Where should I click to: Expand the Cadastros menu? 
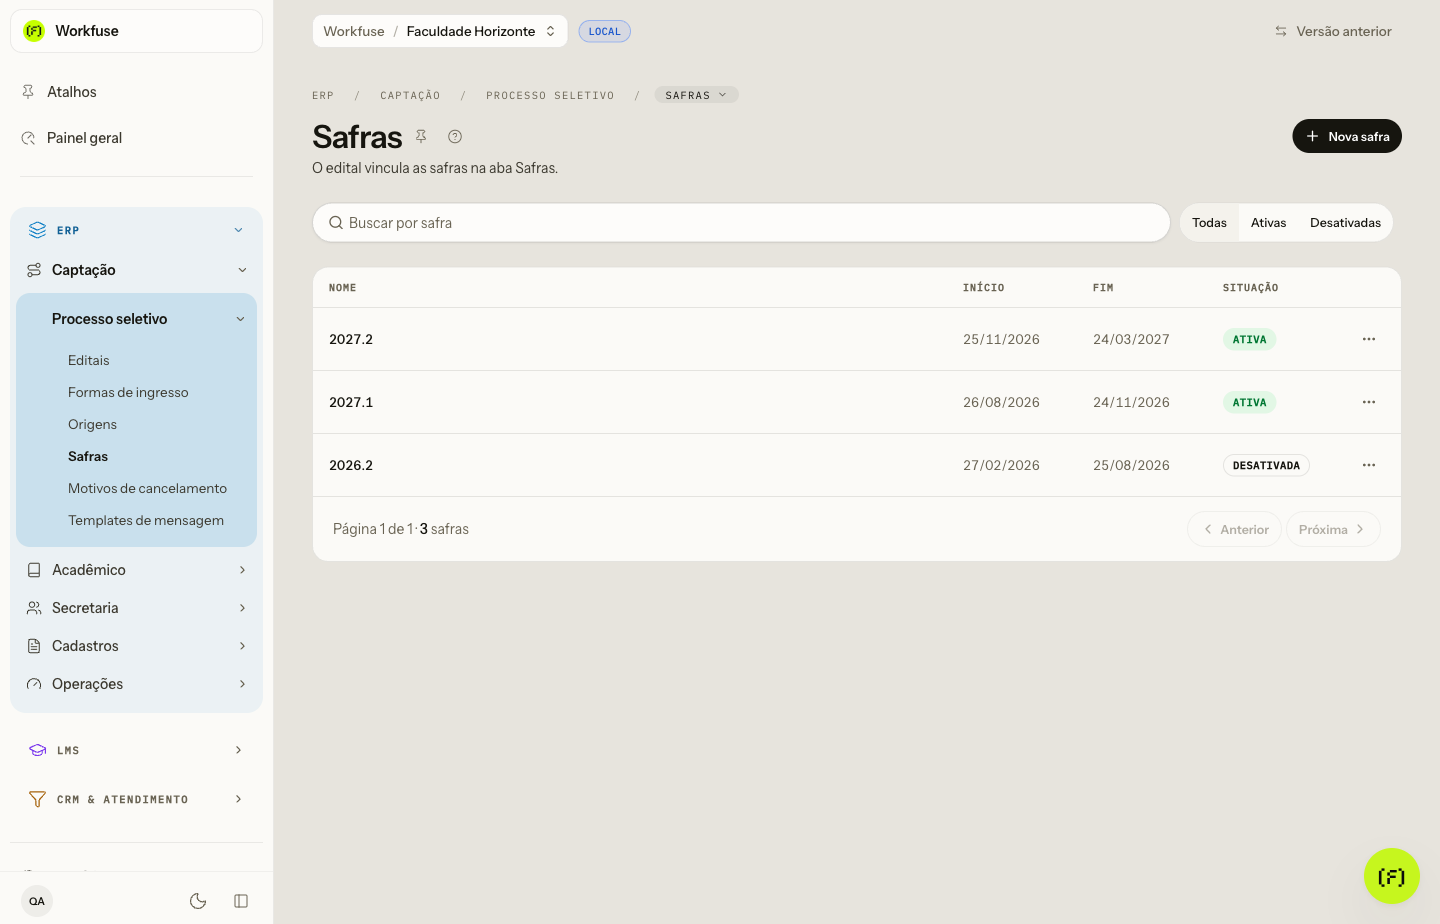click(136, 646)
